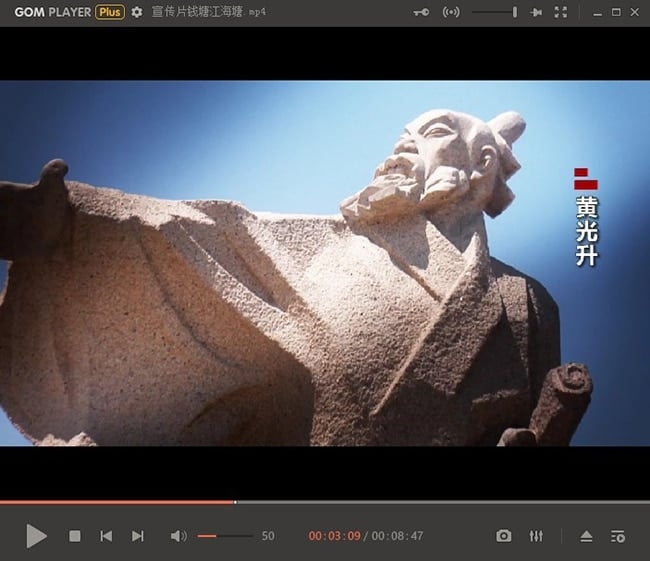This screenshot has height=561, width=650.
Task: Click the Plus badge
Action: 110,12
